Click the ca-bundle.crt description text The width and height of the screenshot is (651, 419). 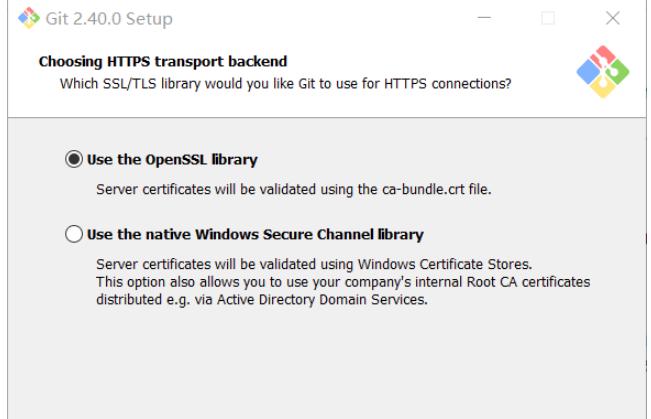click(x=293, y=188)
